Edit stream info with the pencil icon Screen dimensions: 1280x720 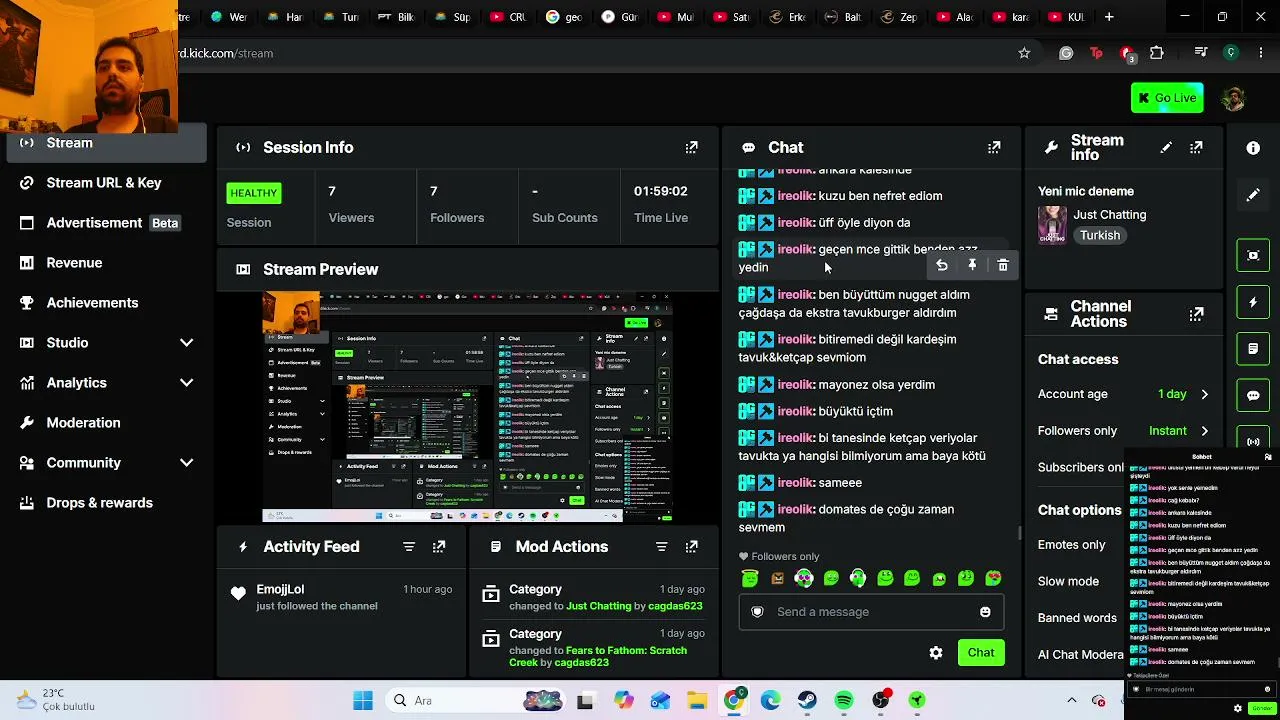coord(1166,147)
